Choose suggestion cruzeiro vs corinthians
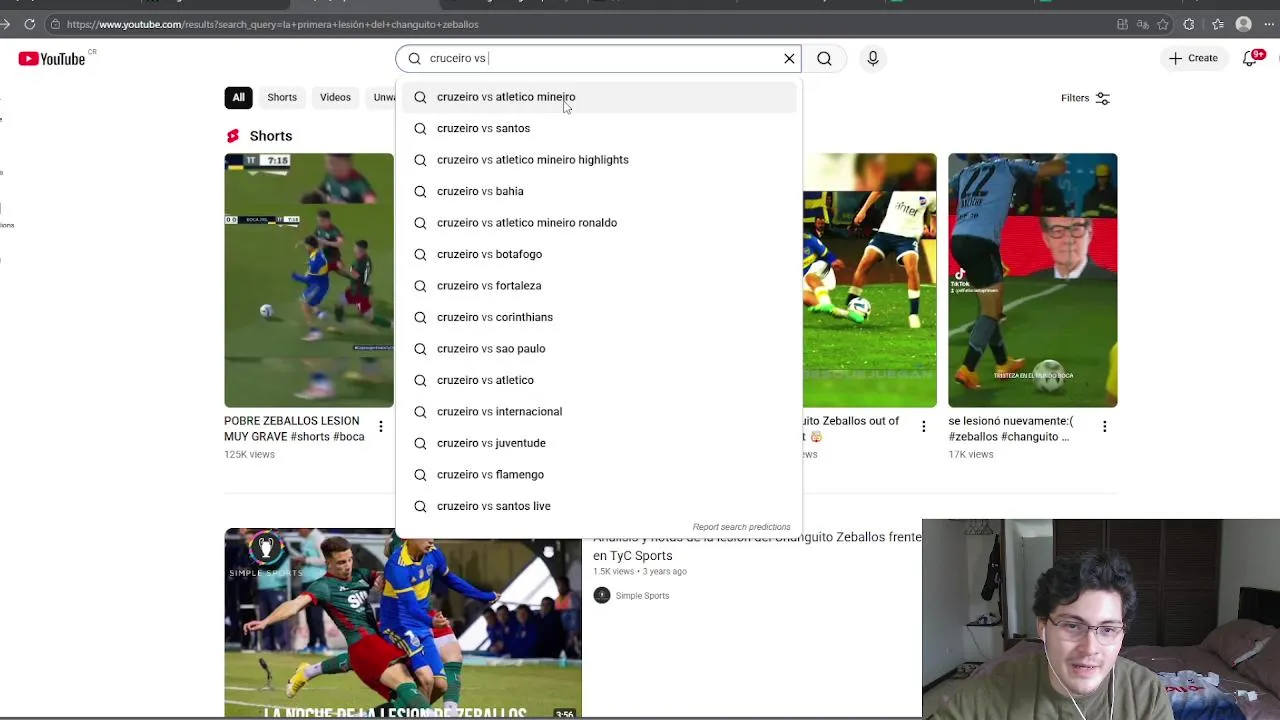Image resolution: width=1280 pixels, height=720 pixels. 599,317
